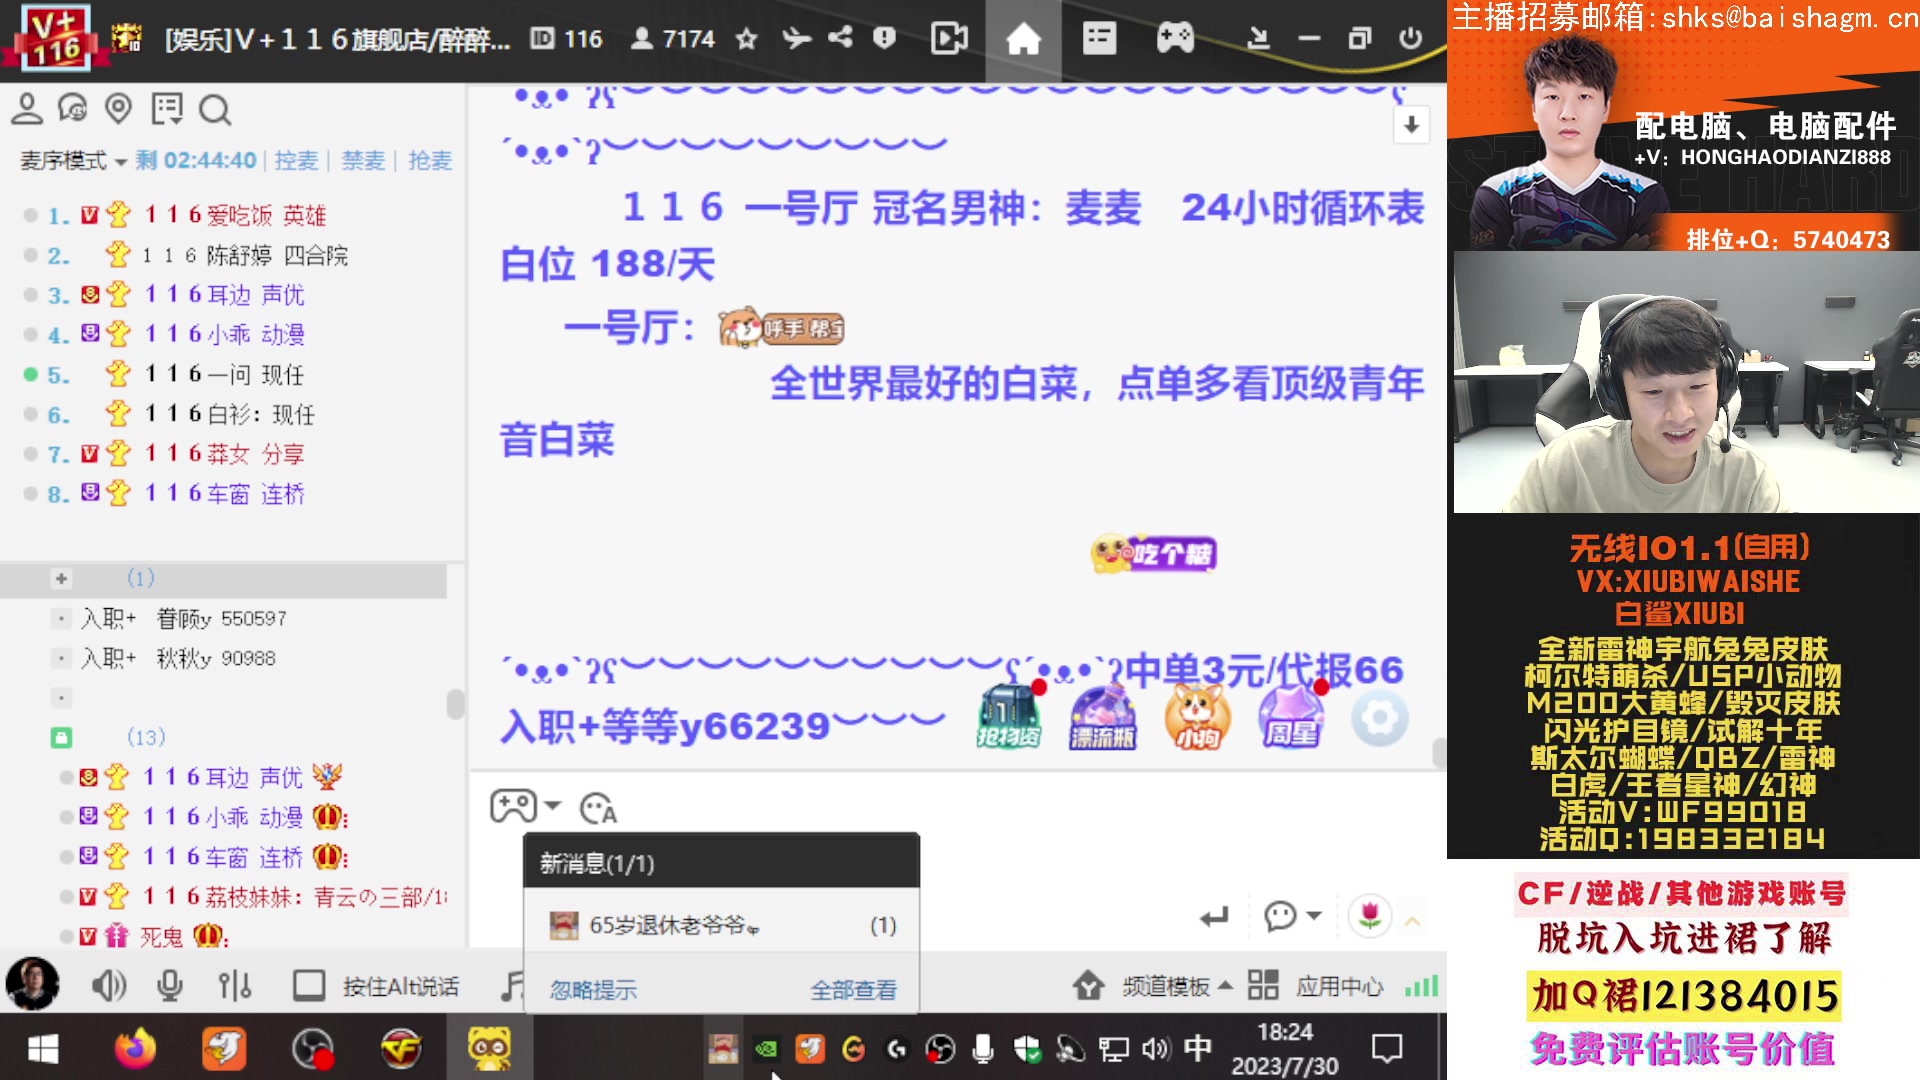Click 忽略提示 to dismiss notification
Viewport: 1920px width, 1080px height.
(x=593, y=990)
